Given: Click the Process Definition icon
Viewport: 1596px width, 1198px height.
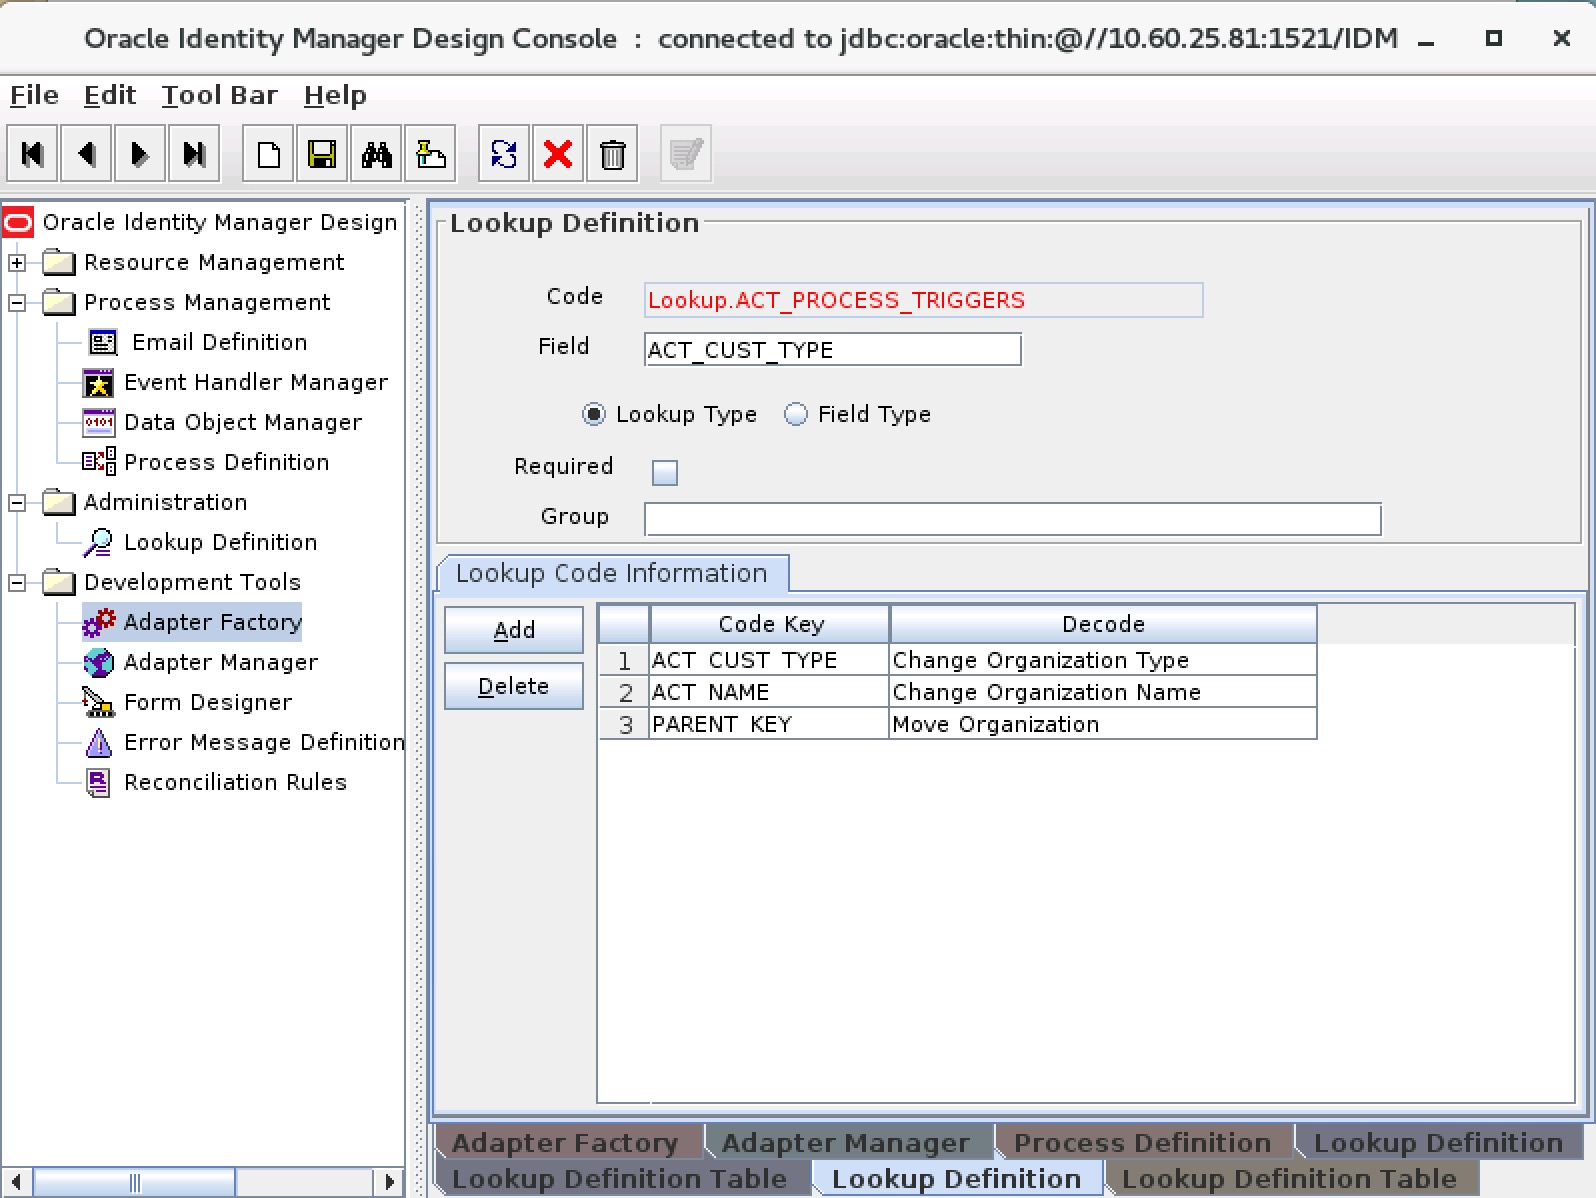Looking at the screenshot, I should pyautogui.click(x=98, y=462).
